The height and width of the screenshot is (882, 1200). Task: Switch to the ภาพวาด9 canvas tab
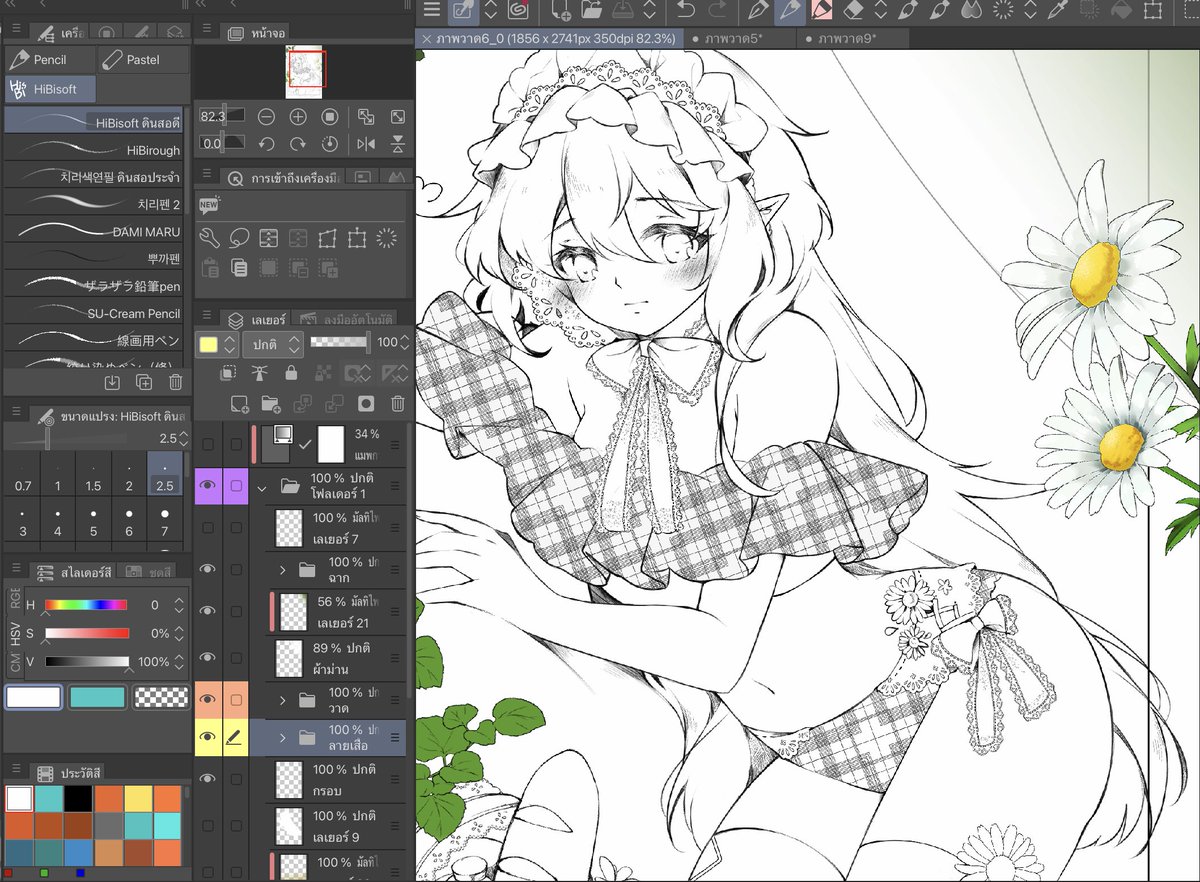[x=855, y=39]
